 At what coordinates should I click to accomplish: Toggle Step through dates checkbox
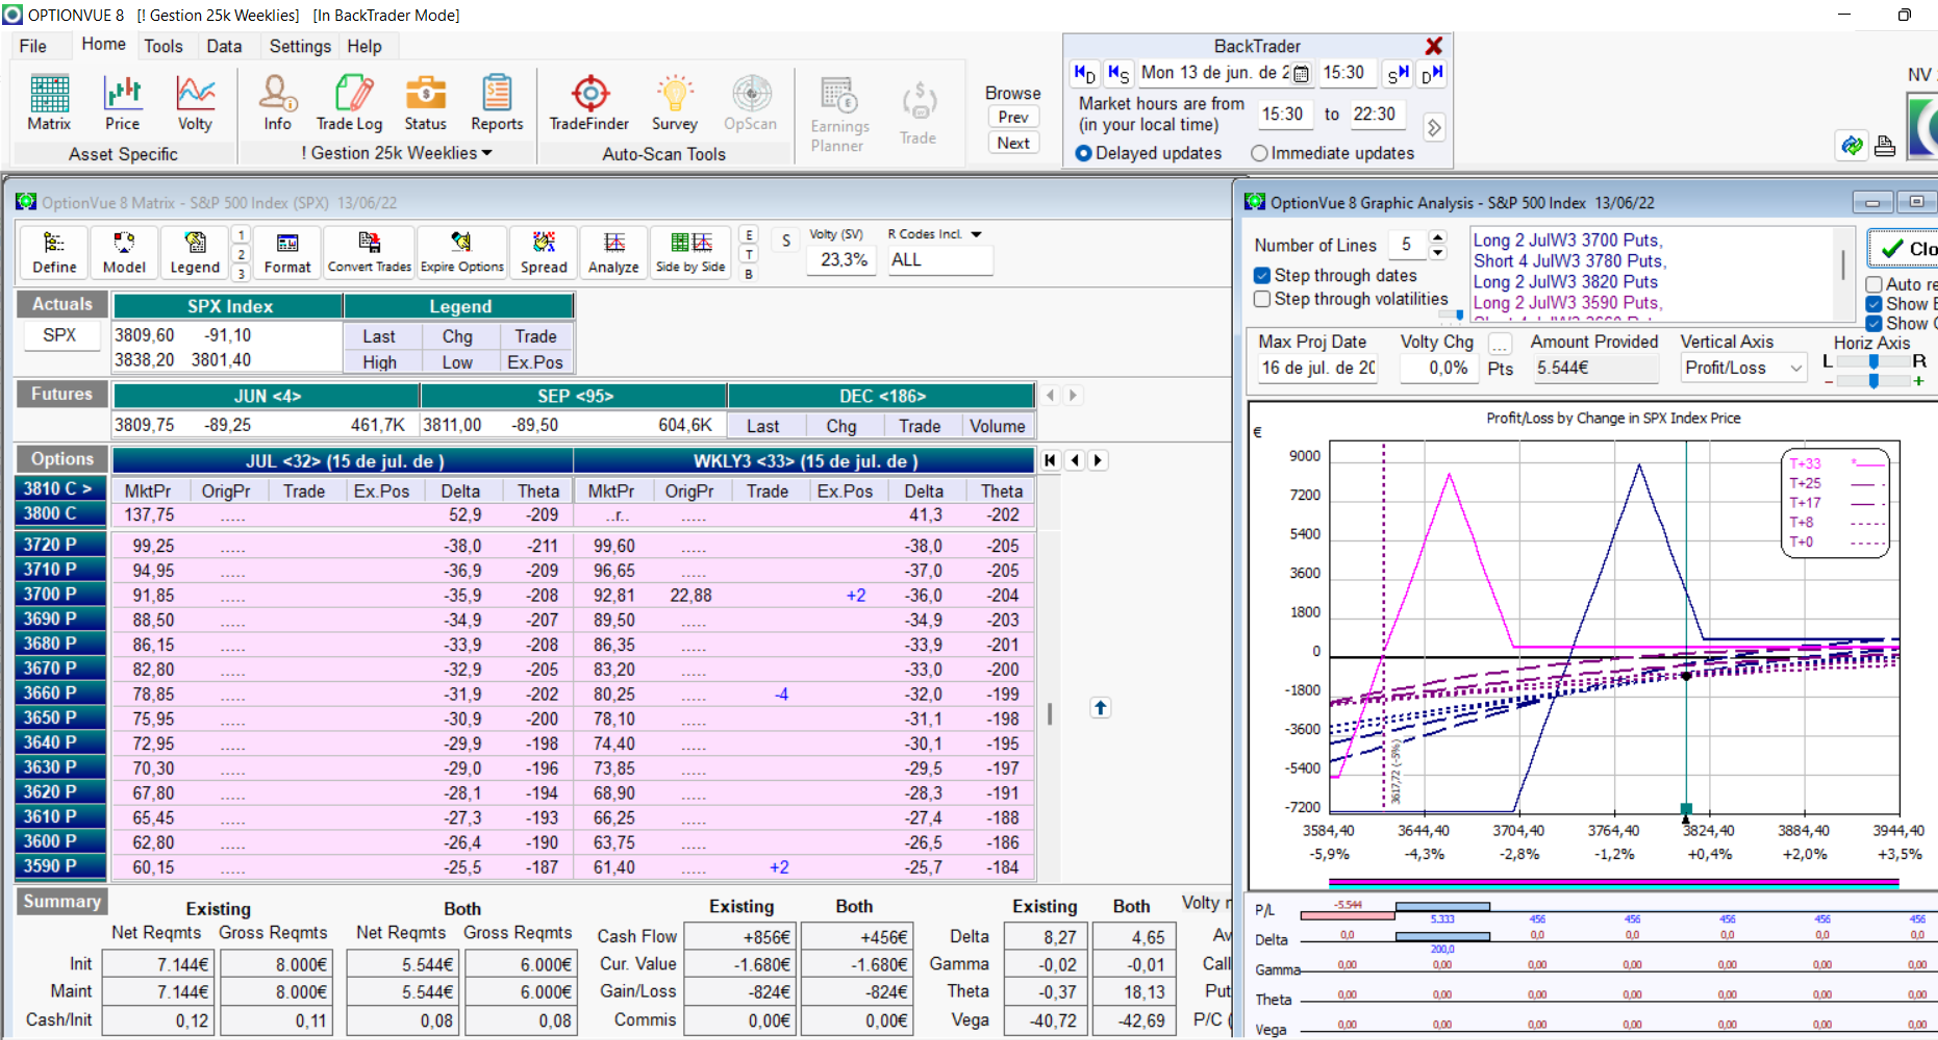pos(1262,275)
